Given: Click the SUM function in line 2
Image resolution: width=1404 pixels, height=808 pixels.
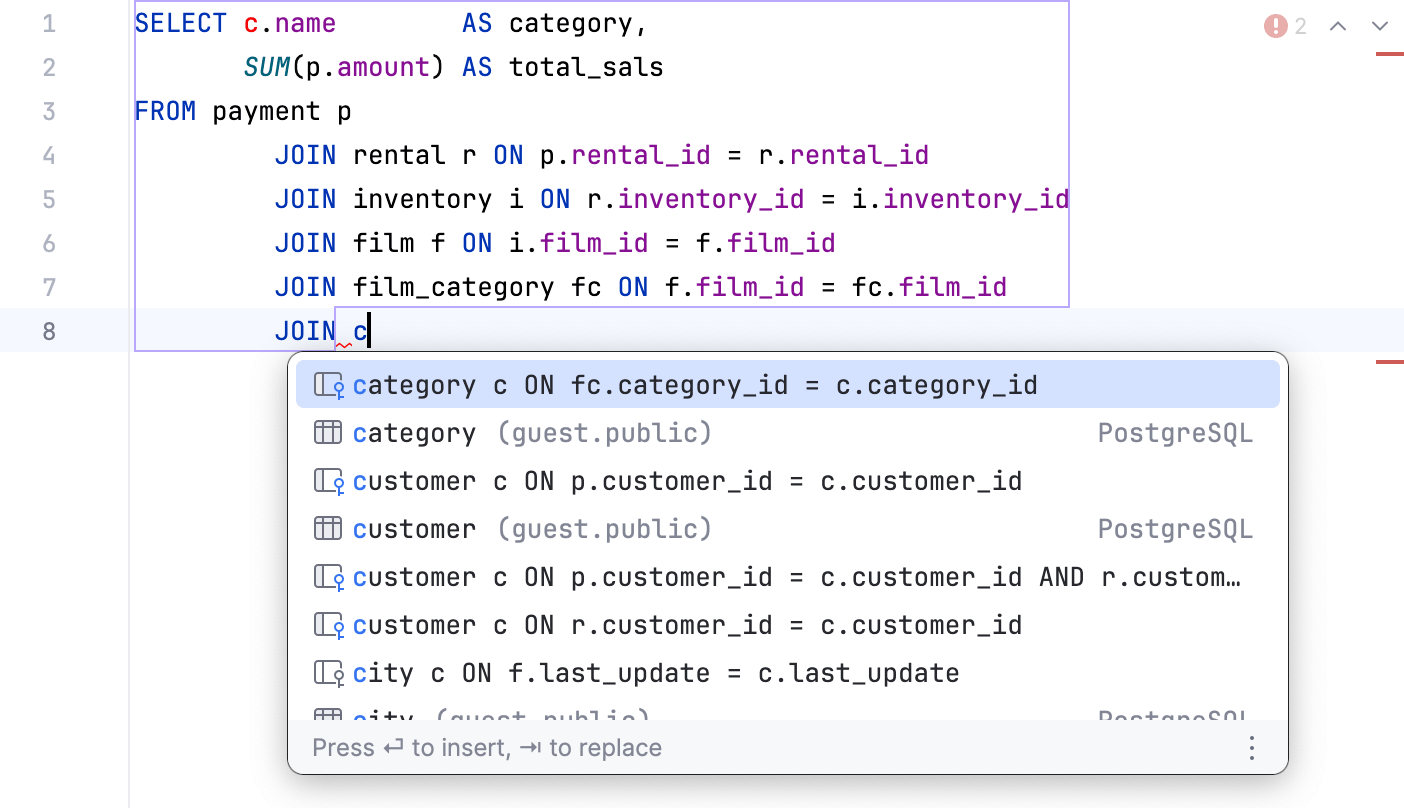Looking at the screenshot, I should tap(266, 67).
